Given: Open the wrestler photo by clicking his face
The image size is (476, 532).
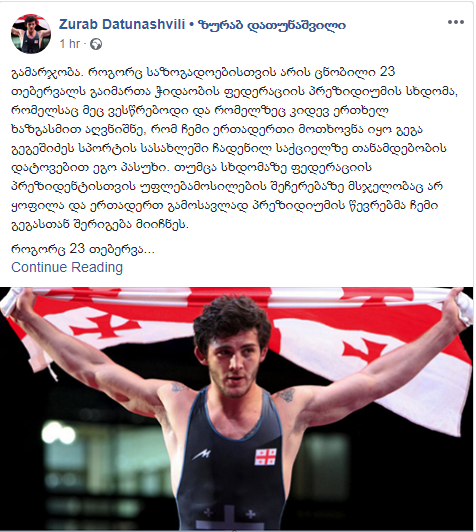Looking at the screenshot, I should pos(233,362).
